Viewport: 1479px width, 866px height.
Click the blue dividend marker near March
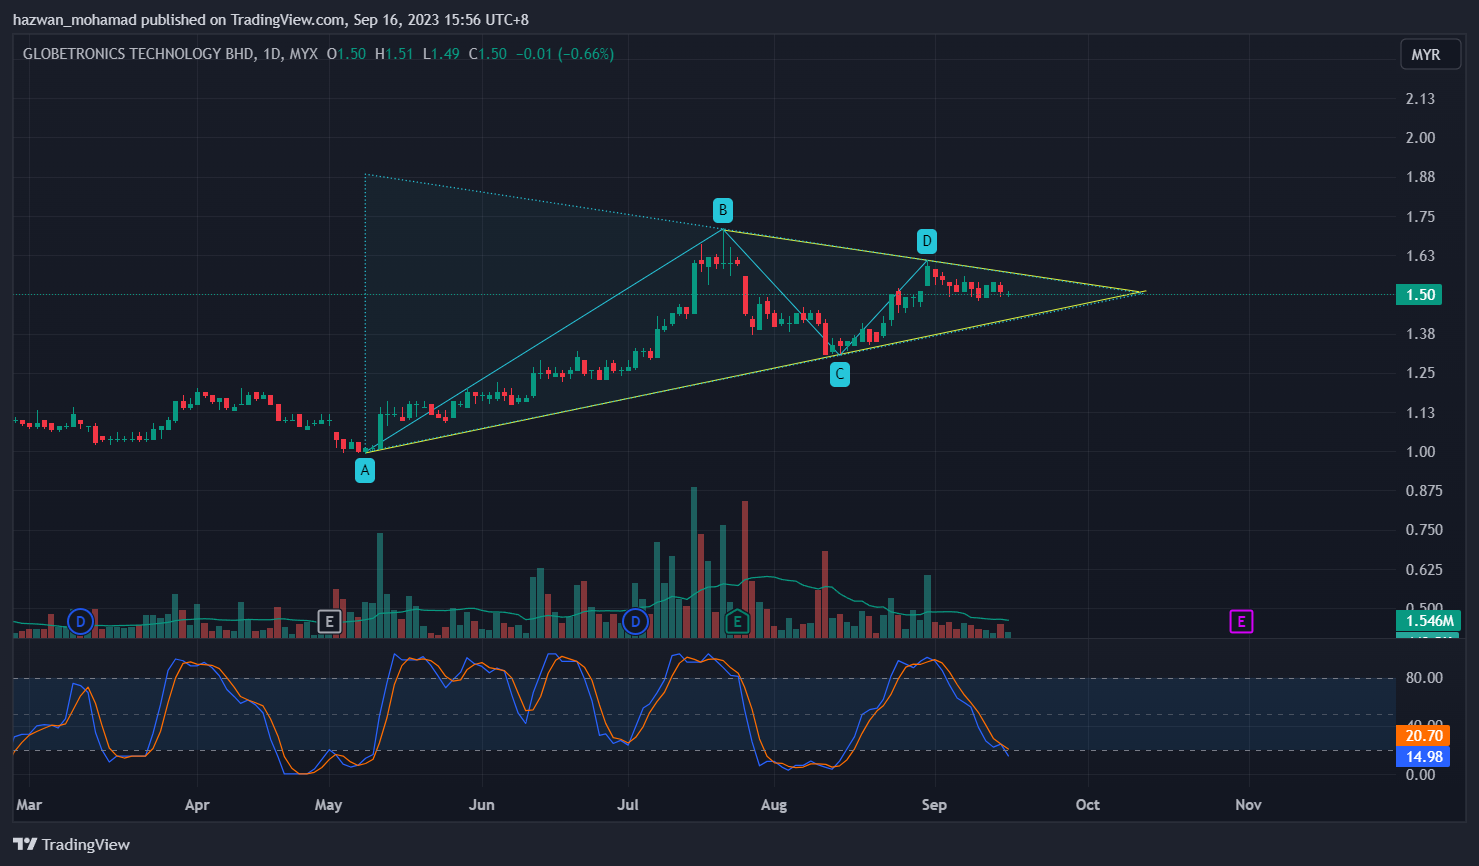click(81, 622)
